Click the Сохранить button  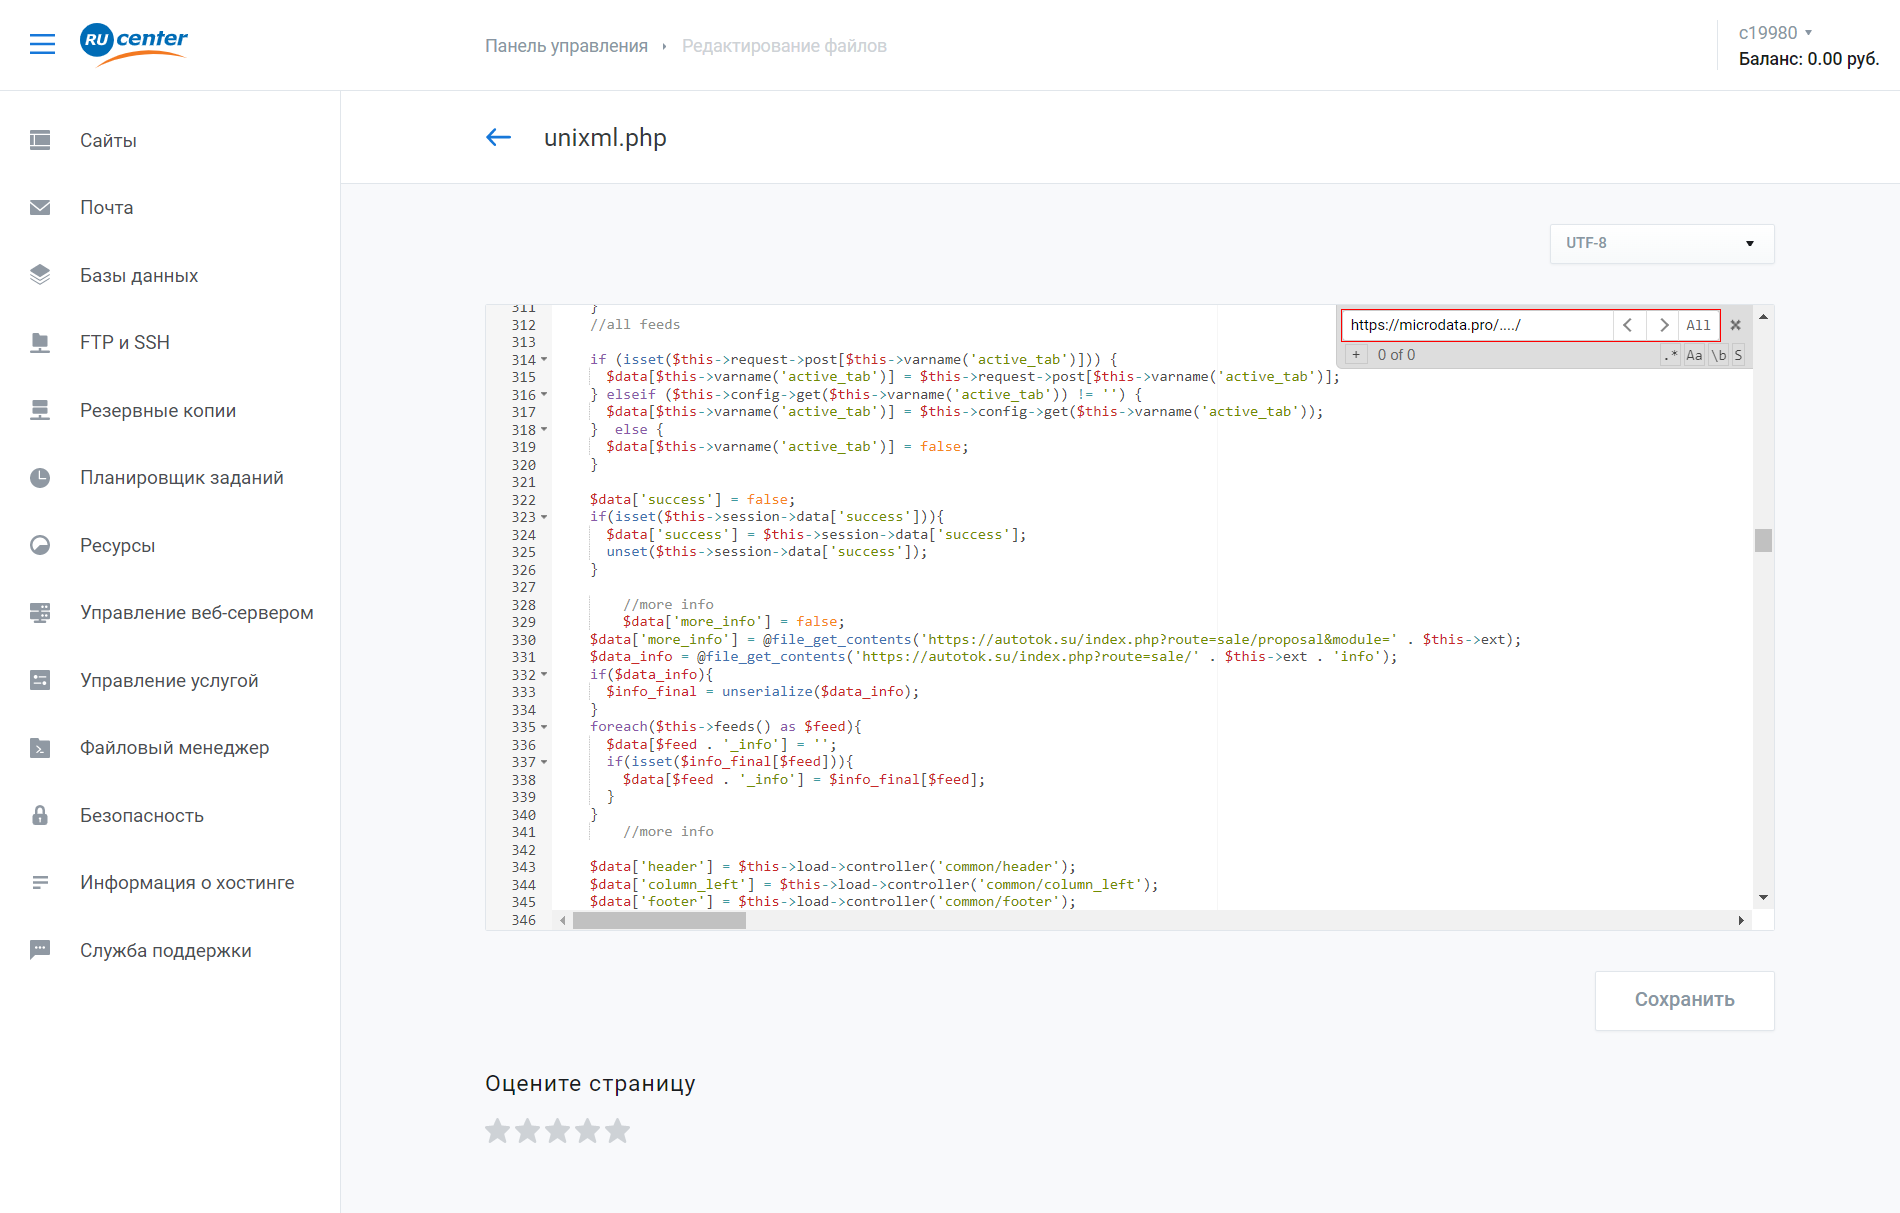tap(1684, 1000)
